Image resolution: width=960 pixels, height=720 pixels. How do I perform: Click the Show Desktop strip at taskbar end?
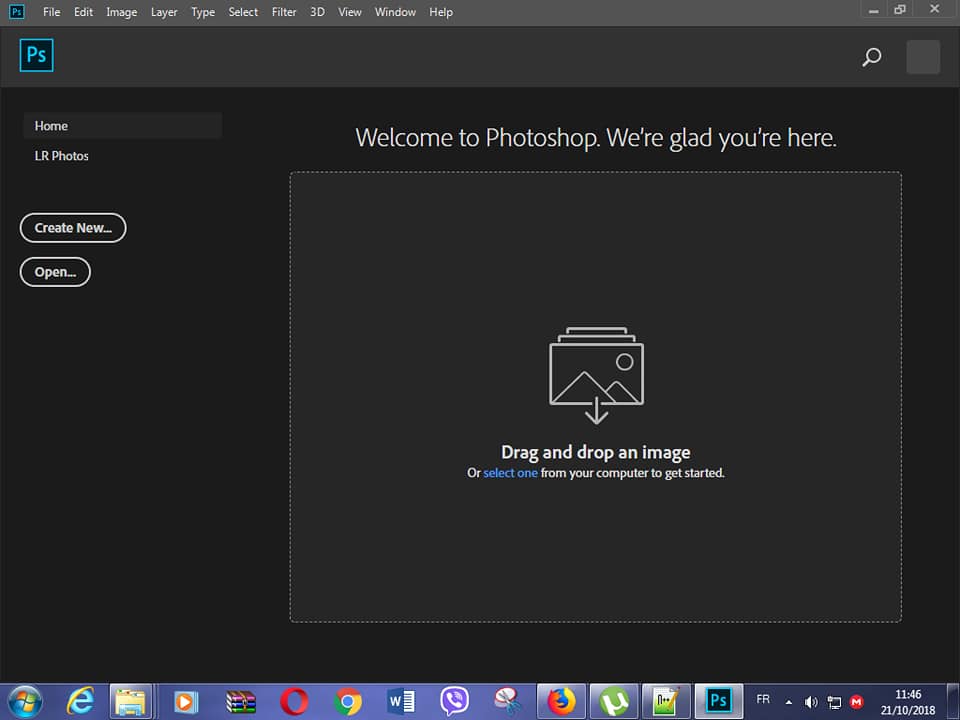953,702
